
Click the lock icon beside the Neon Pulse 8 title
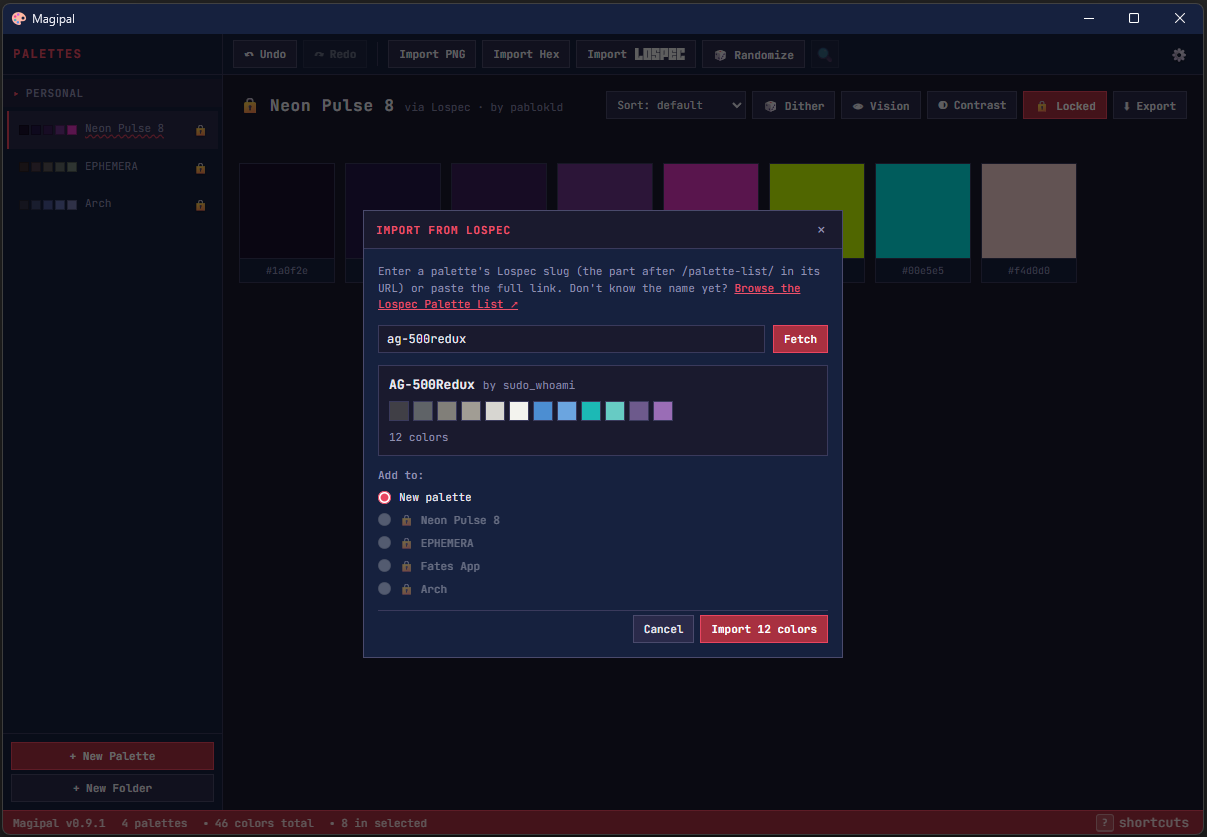pos(250,105)
